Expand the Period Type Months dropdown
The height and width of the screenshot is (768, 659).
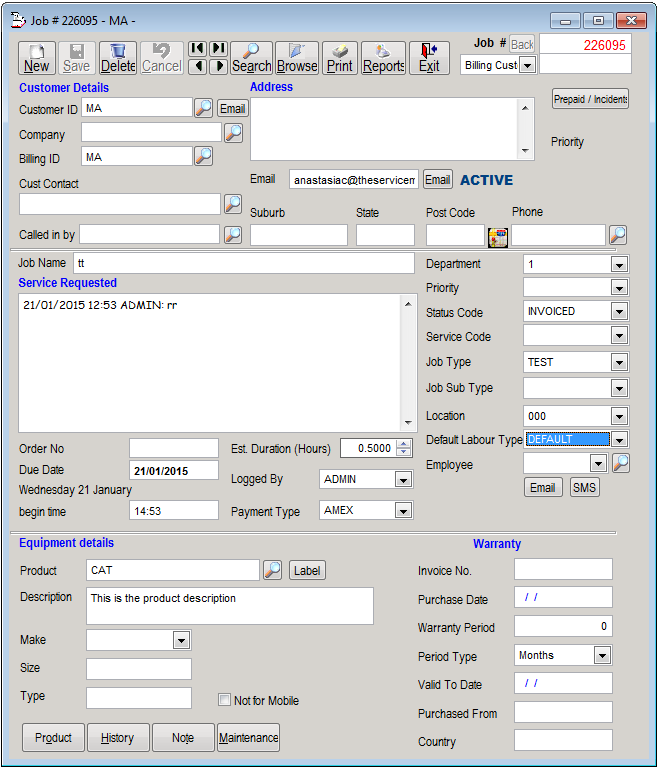(602, 656)
